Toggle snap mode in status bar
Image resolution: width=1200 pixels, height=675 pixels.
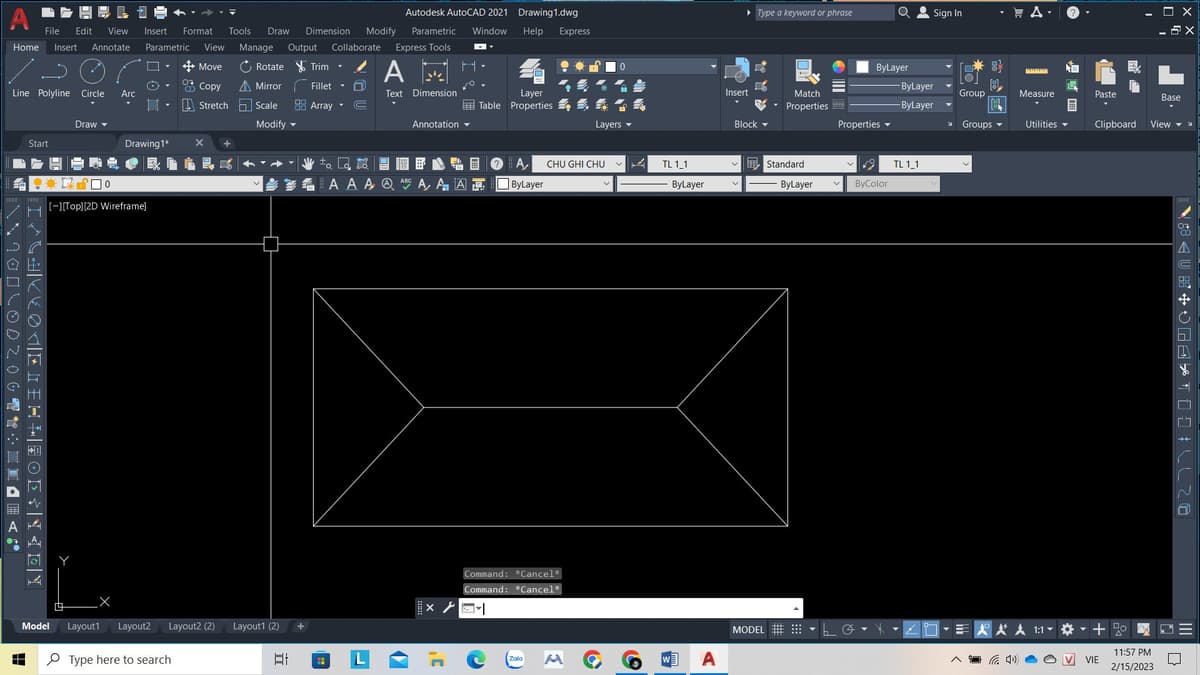(797, 630)
